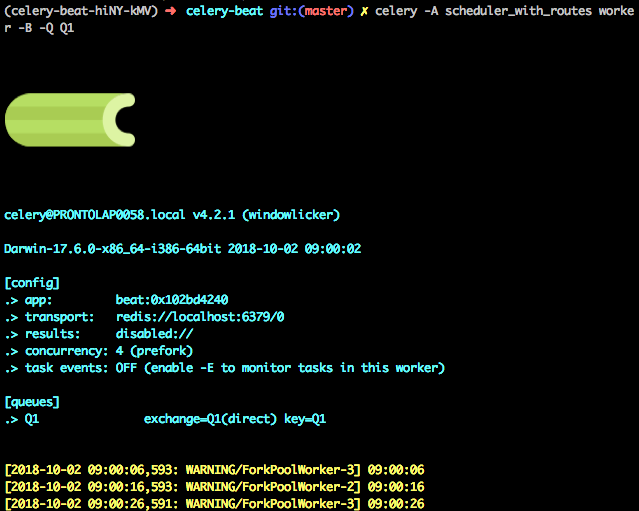Select the task events OFF line

[225, 368]
